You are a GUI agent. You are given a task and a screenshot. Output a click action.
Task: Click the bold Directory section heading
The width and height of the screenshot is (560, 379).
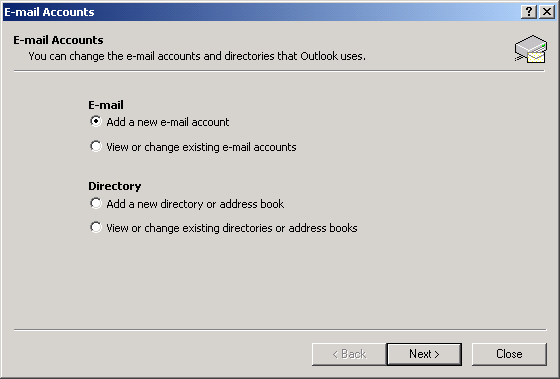115,186
